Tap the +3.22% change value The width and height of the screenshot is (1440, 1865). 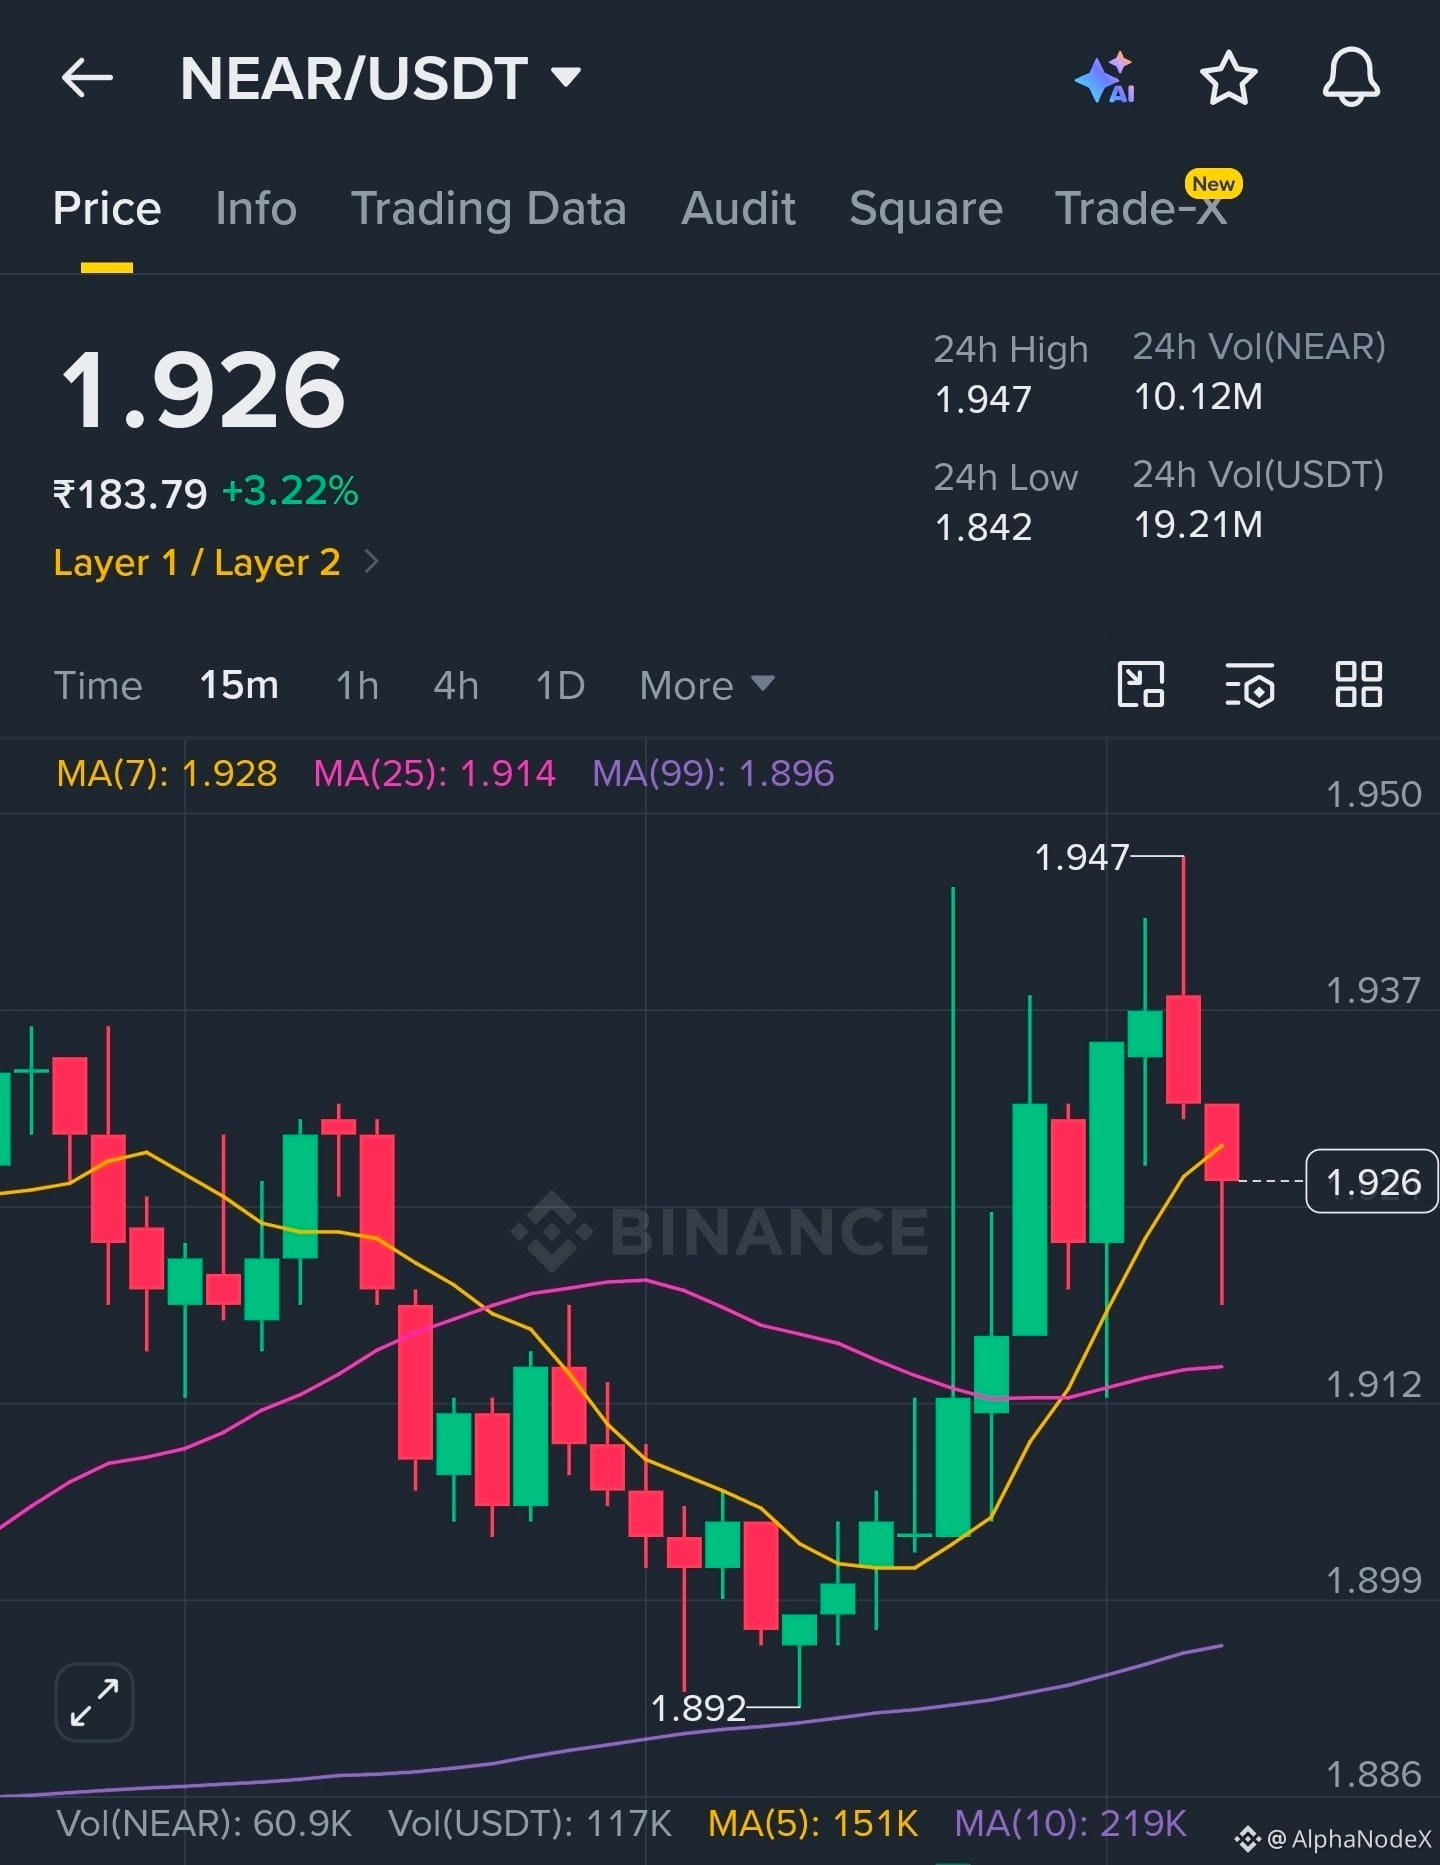(290, 491)
